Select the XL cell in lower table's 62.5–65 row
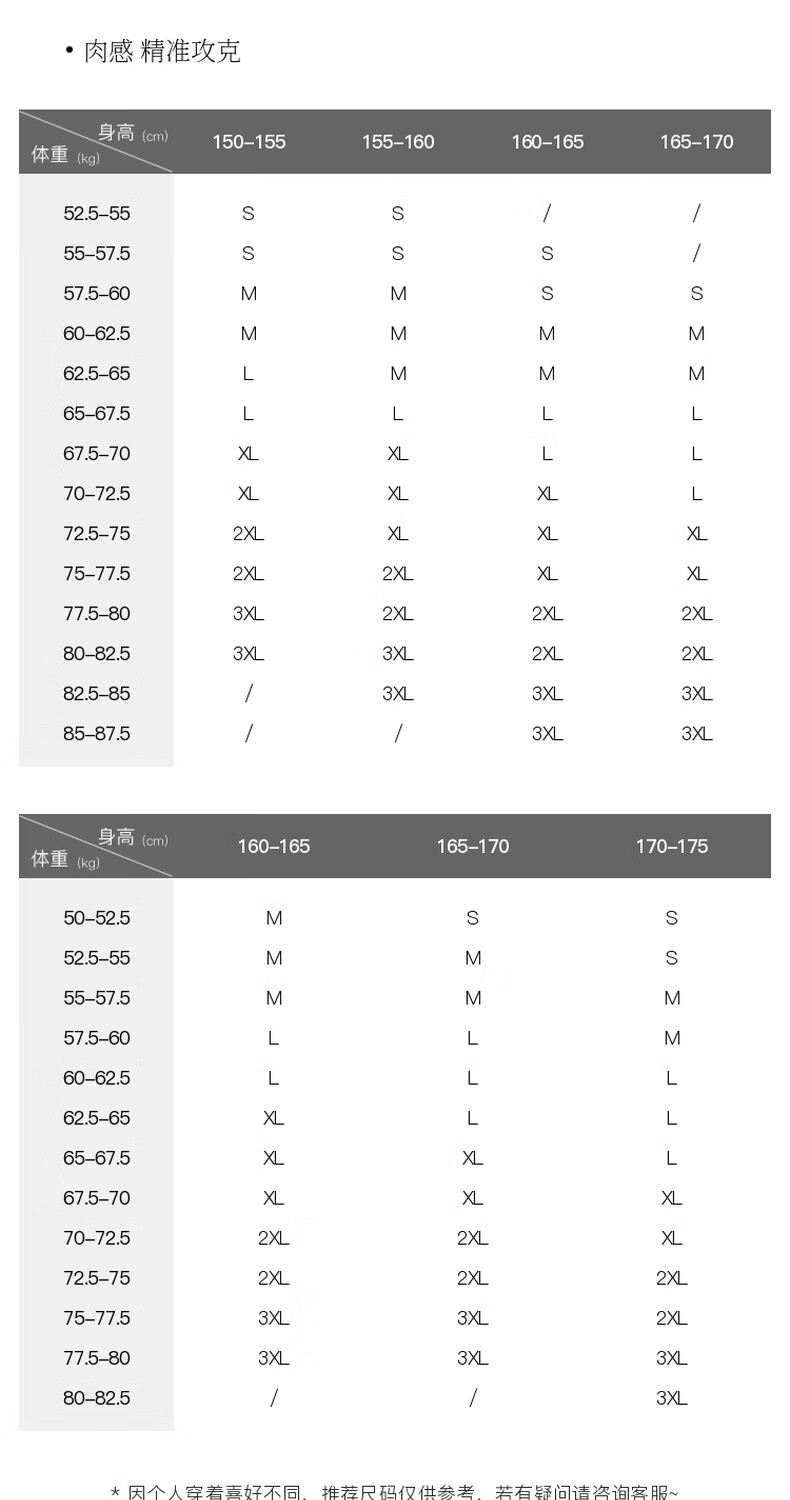Viewport: 790px width, 1500px height. [x=273, y=1118]
